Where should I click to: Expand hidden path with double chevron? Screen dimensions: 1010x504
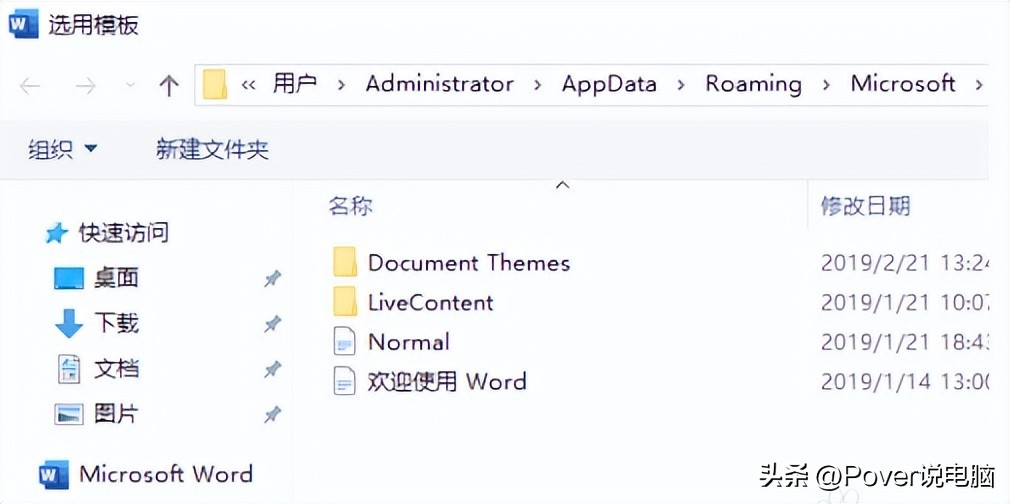(x=249, y=85)
